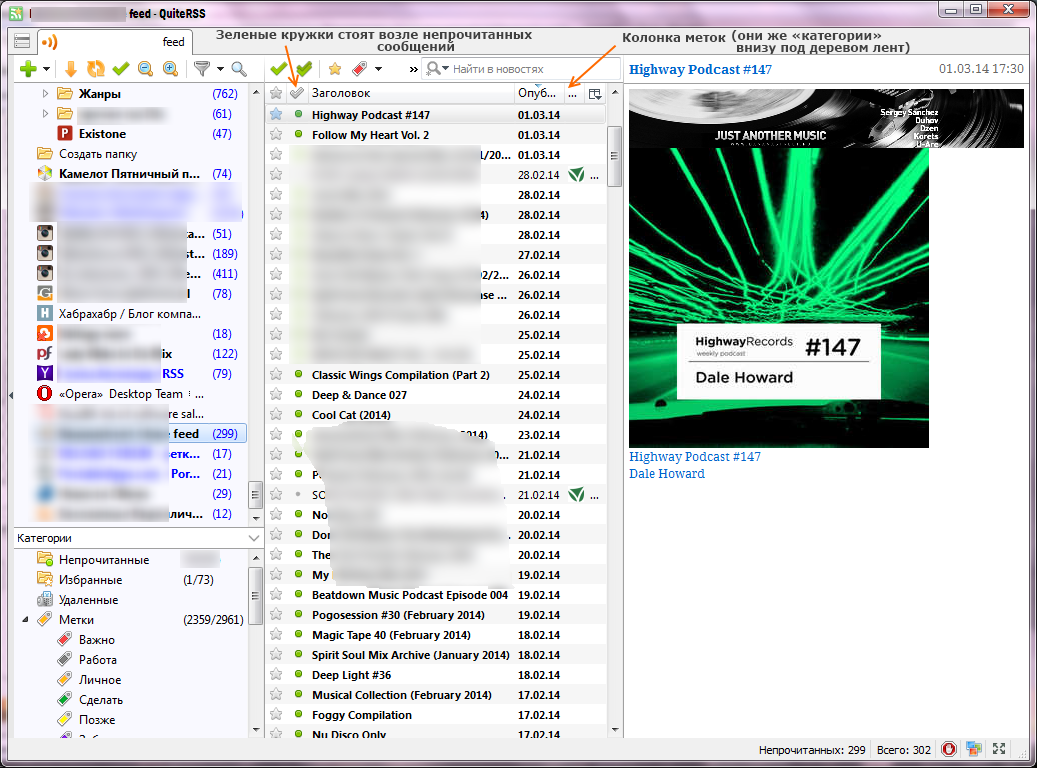Select Хабрахабр / Блог компа... feed
Image resolution: width=1037 pixels, height=768 pixels.
130,314
